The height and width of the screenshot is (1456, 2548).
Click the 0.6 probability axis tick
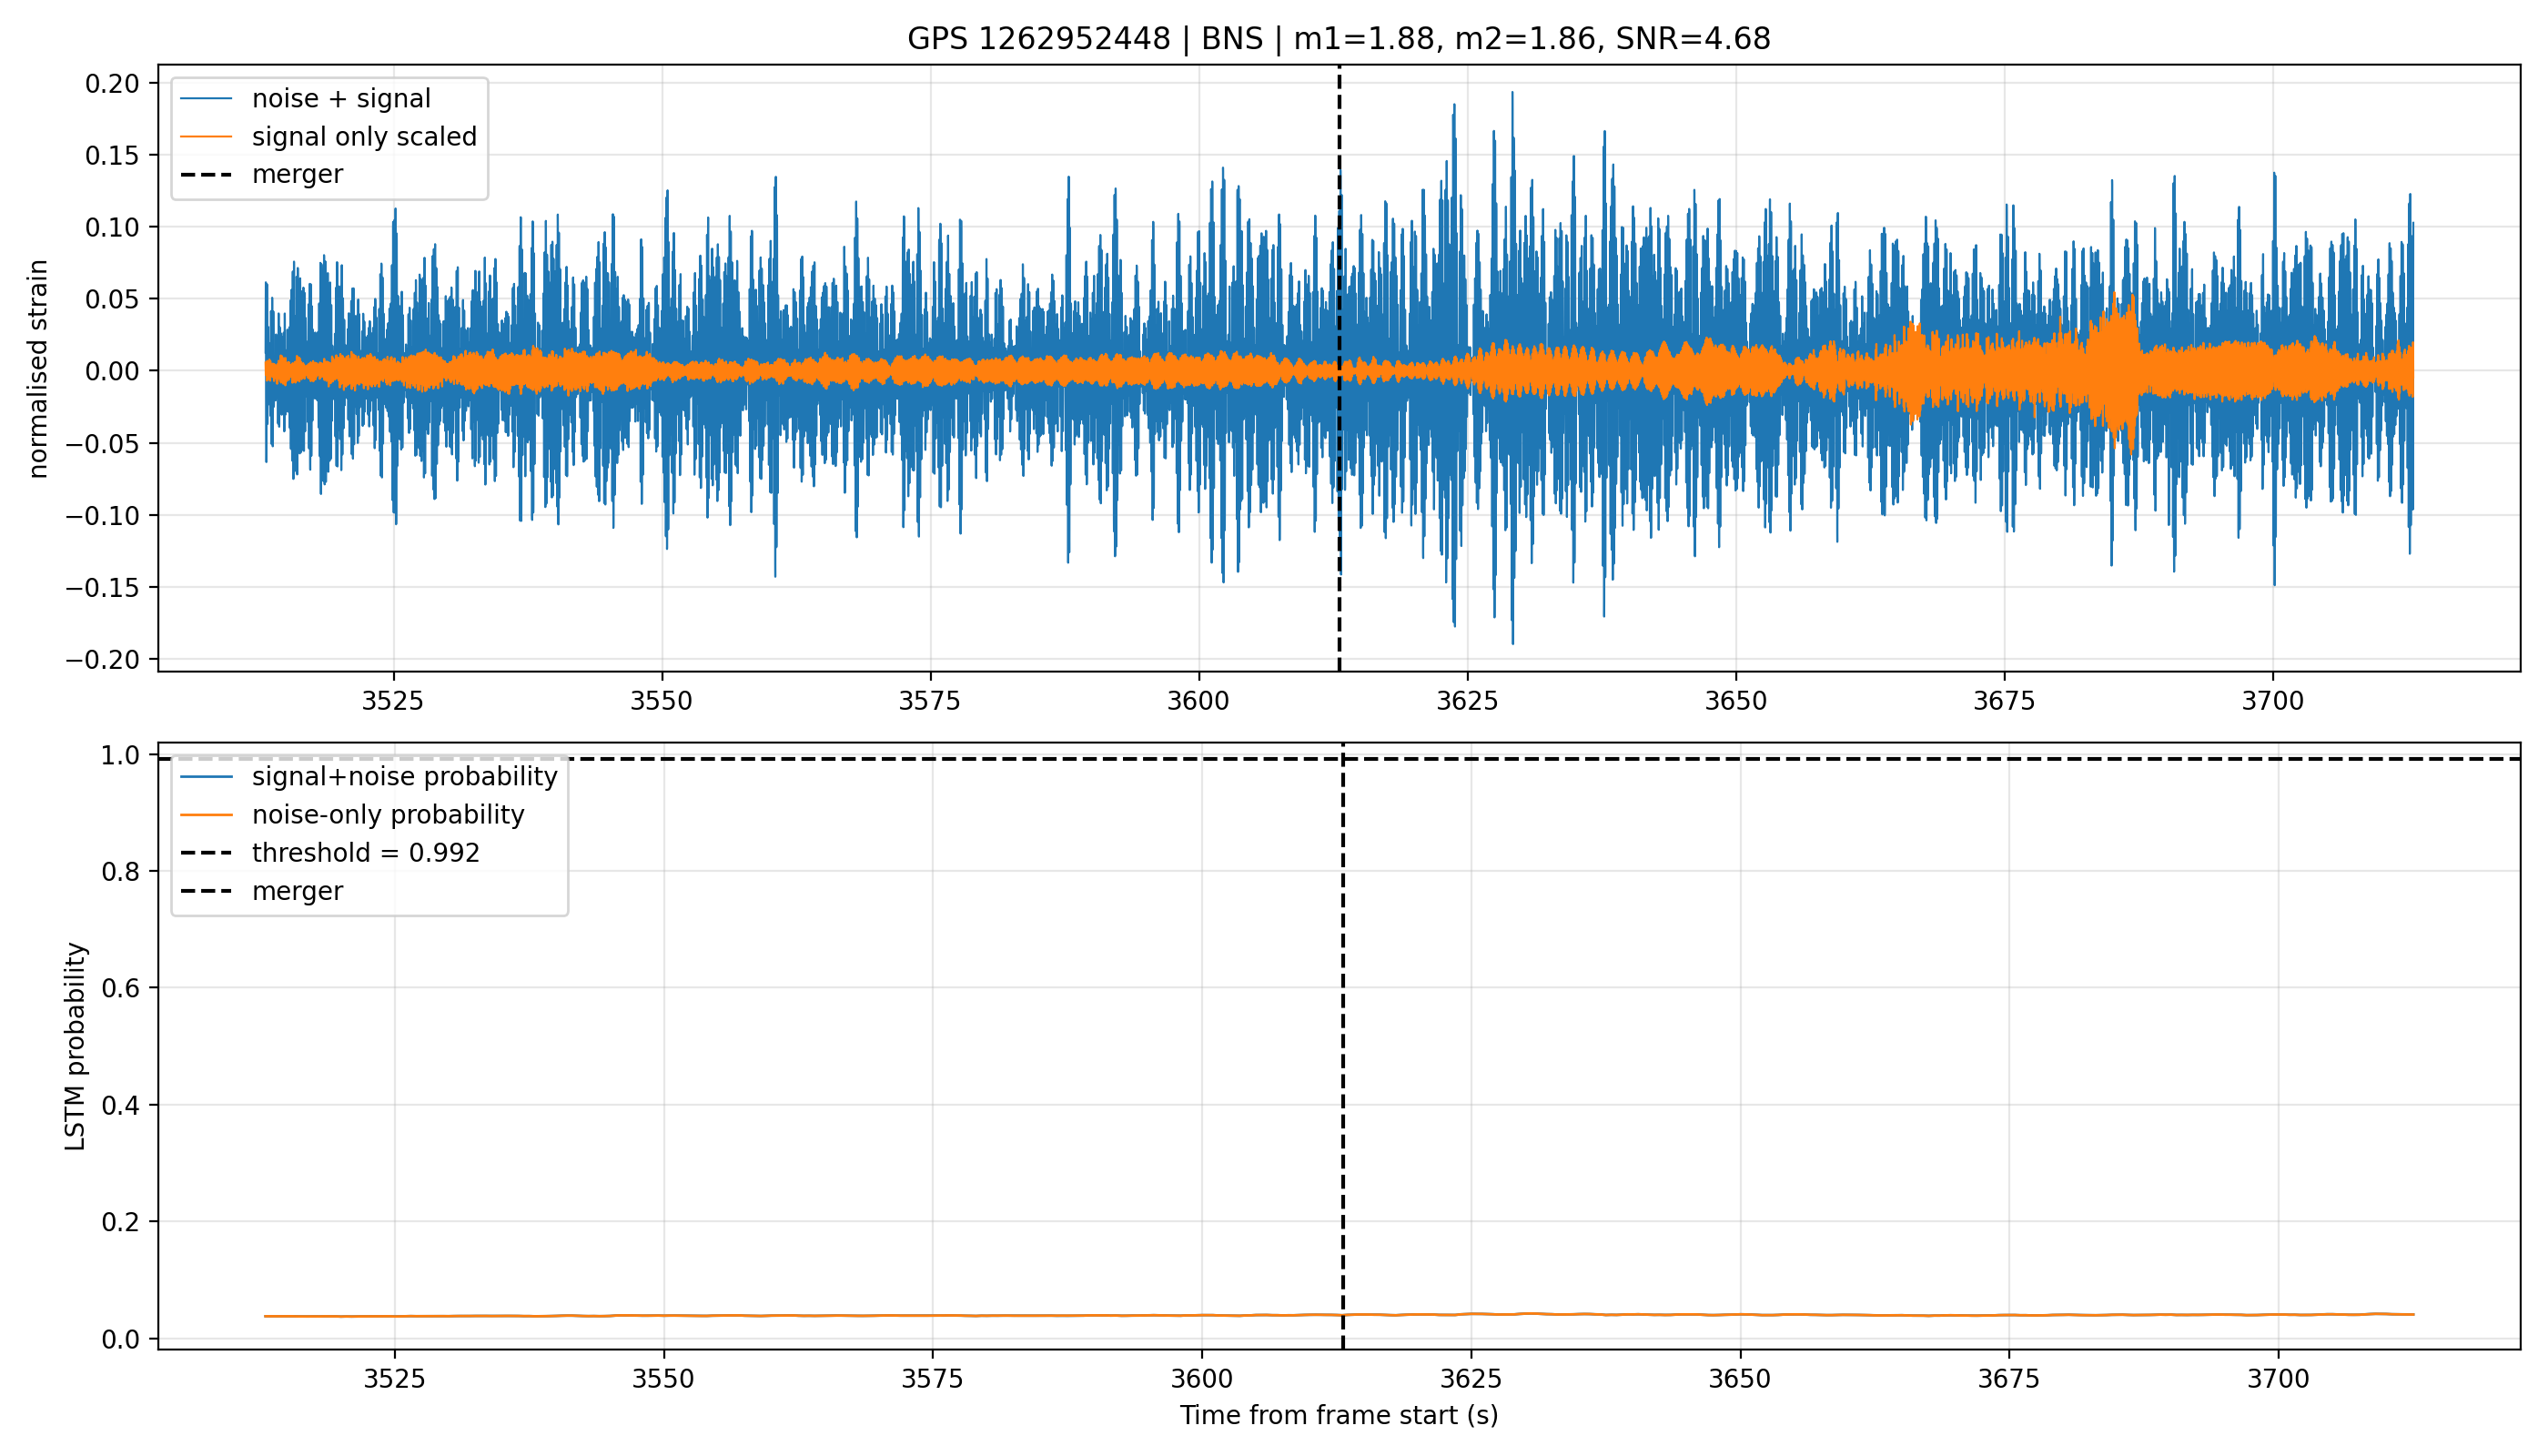121,988
